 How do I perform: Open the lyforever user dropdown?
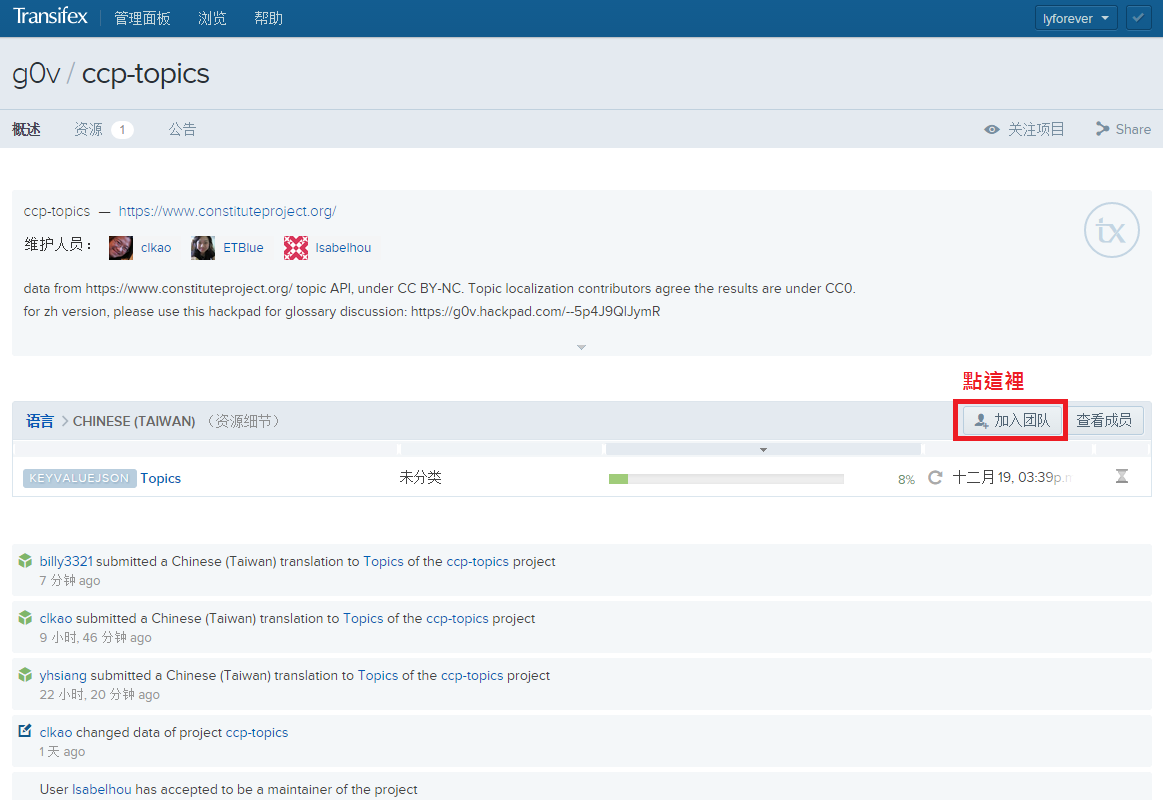[1075, 18]
